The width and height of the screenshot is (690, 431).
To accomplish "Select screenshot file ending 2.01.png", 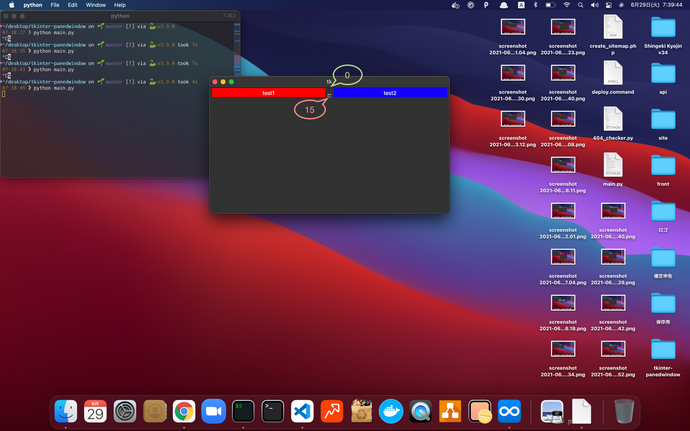I will [x=563, y=220].
